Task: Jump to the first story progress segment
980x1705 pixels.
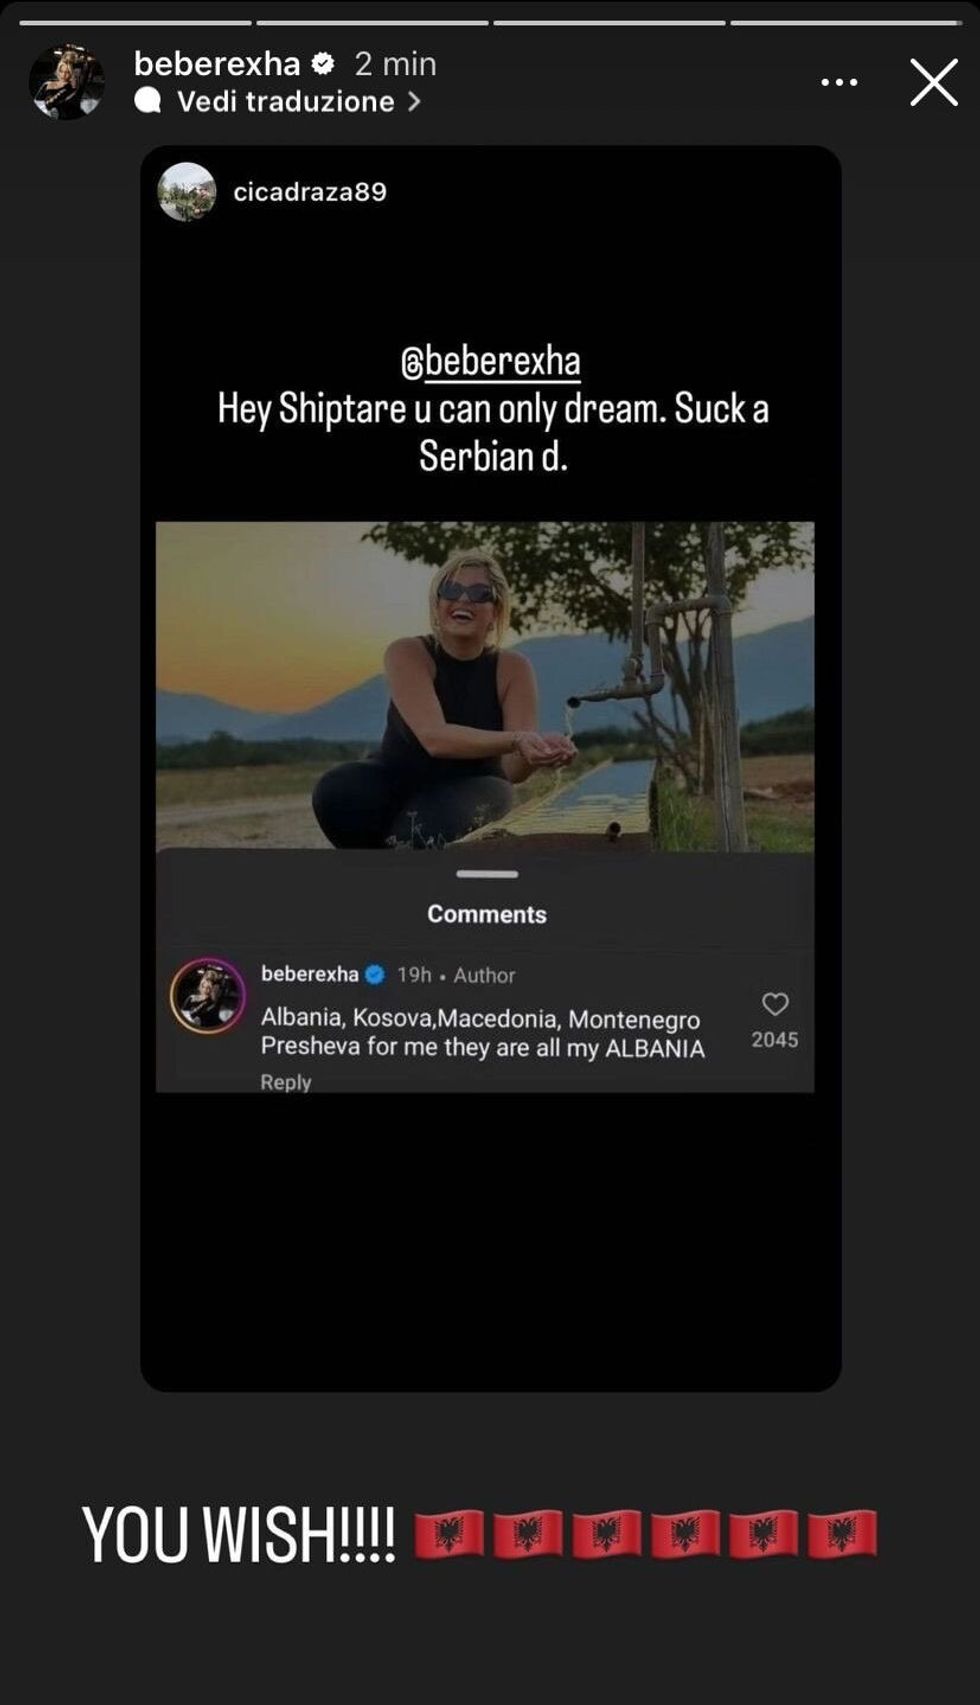Action: 135,22
